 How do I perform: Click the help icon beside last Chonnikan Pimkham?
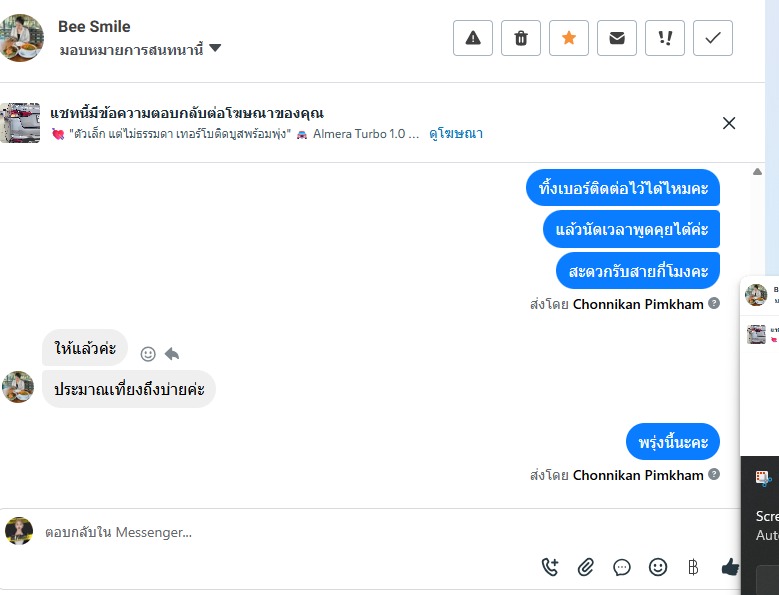tap(714, 475)
